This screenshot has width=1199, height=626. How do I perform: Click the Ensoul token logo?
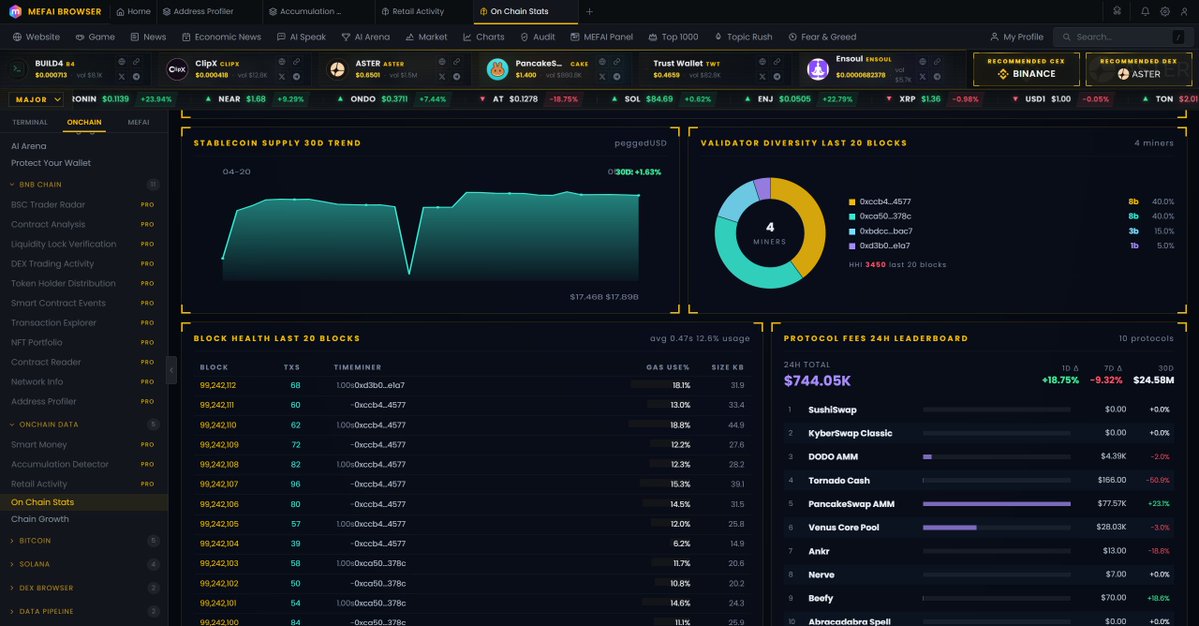point(818,70)
